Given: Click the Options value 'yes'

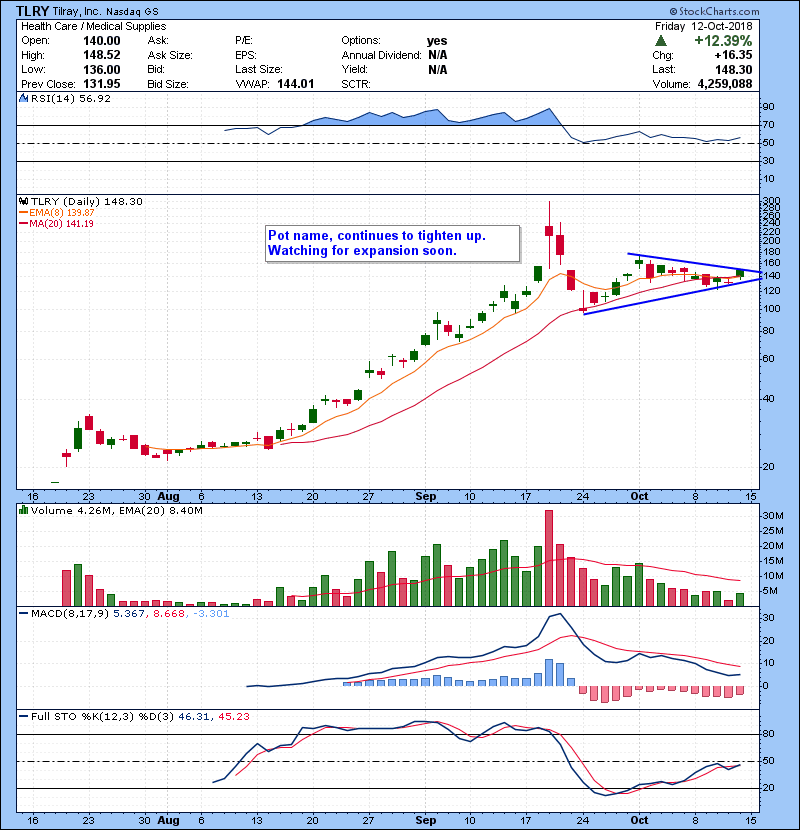Looking at the screenshot, I should coord(437,41).
